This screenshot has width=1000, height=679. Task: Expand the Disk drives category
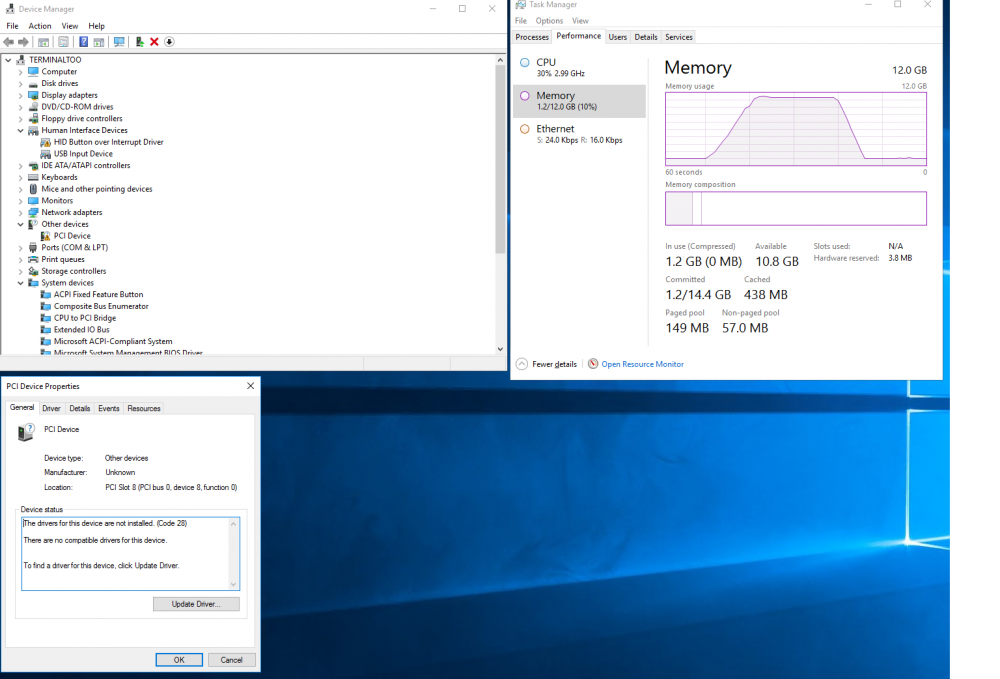pyautogui.click(x=20, y=84)
